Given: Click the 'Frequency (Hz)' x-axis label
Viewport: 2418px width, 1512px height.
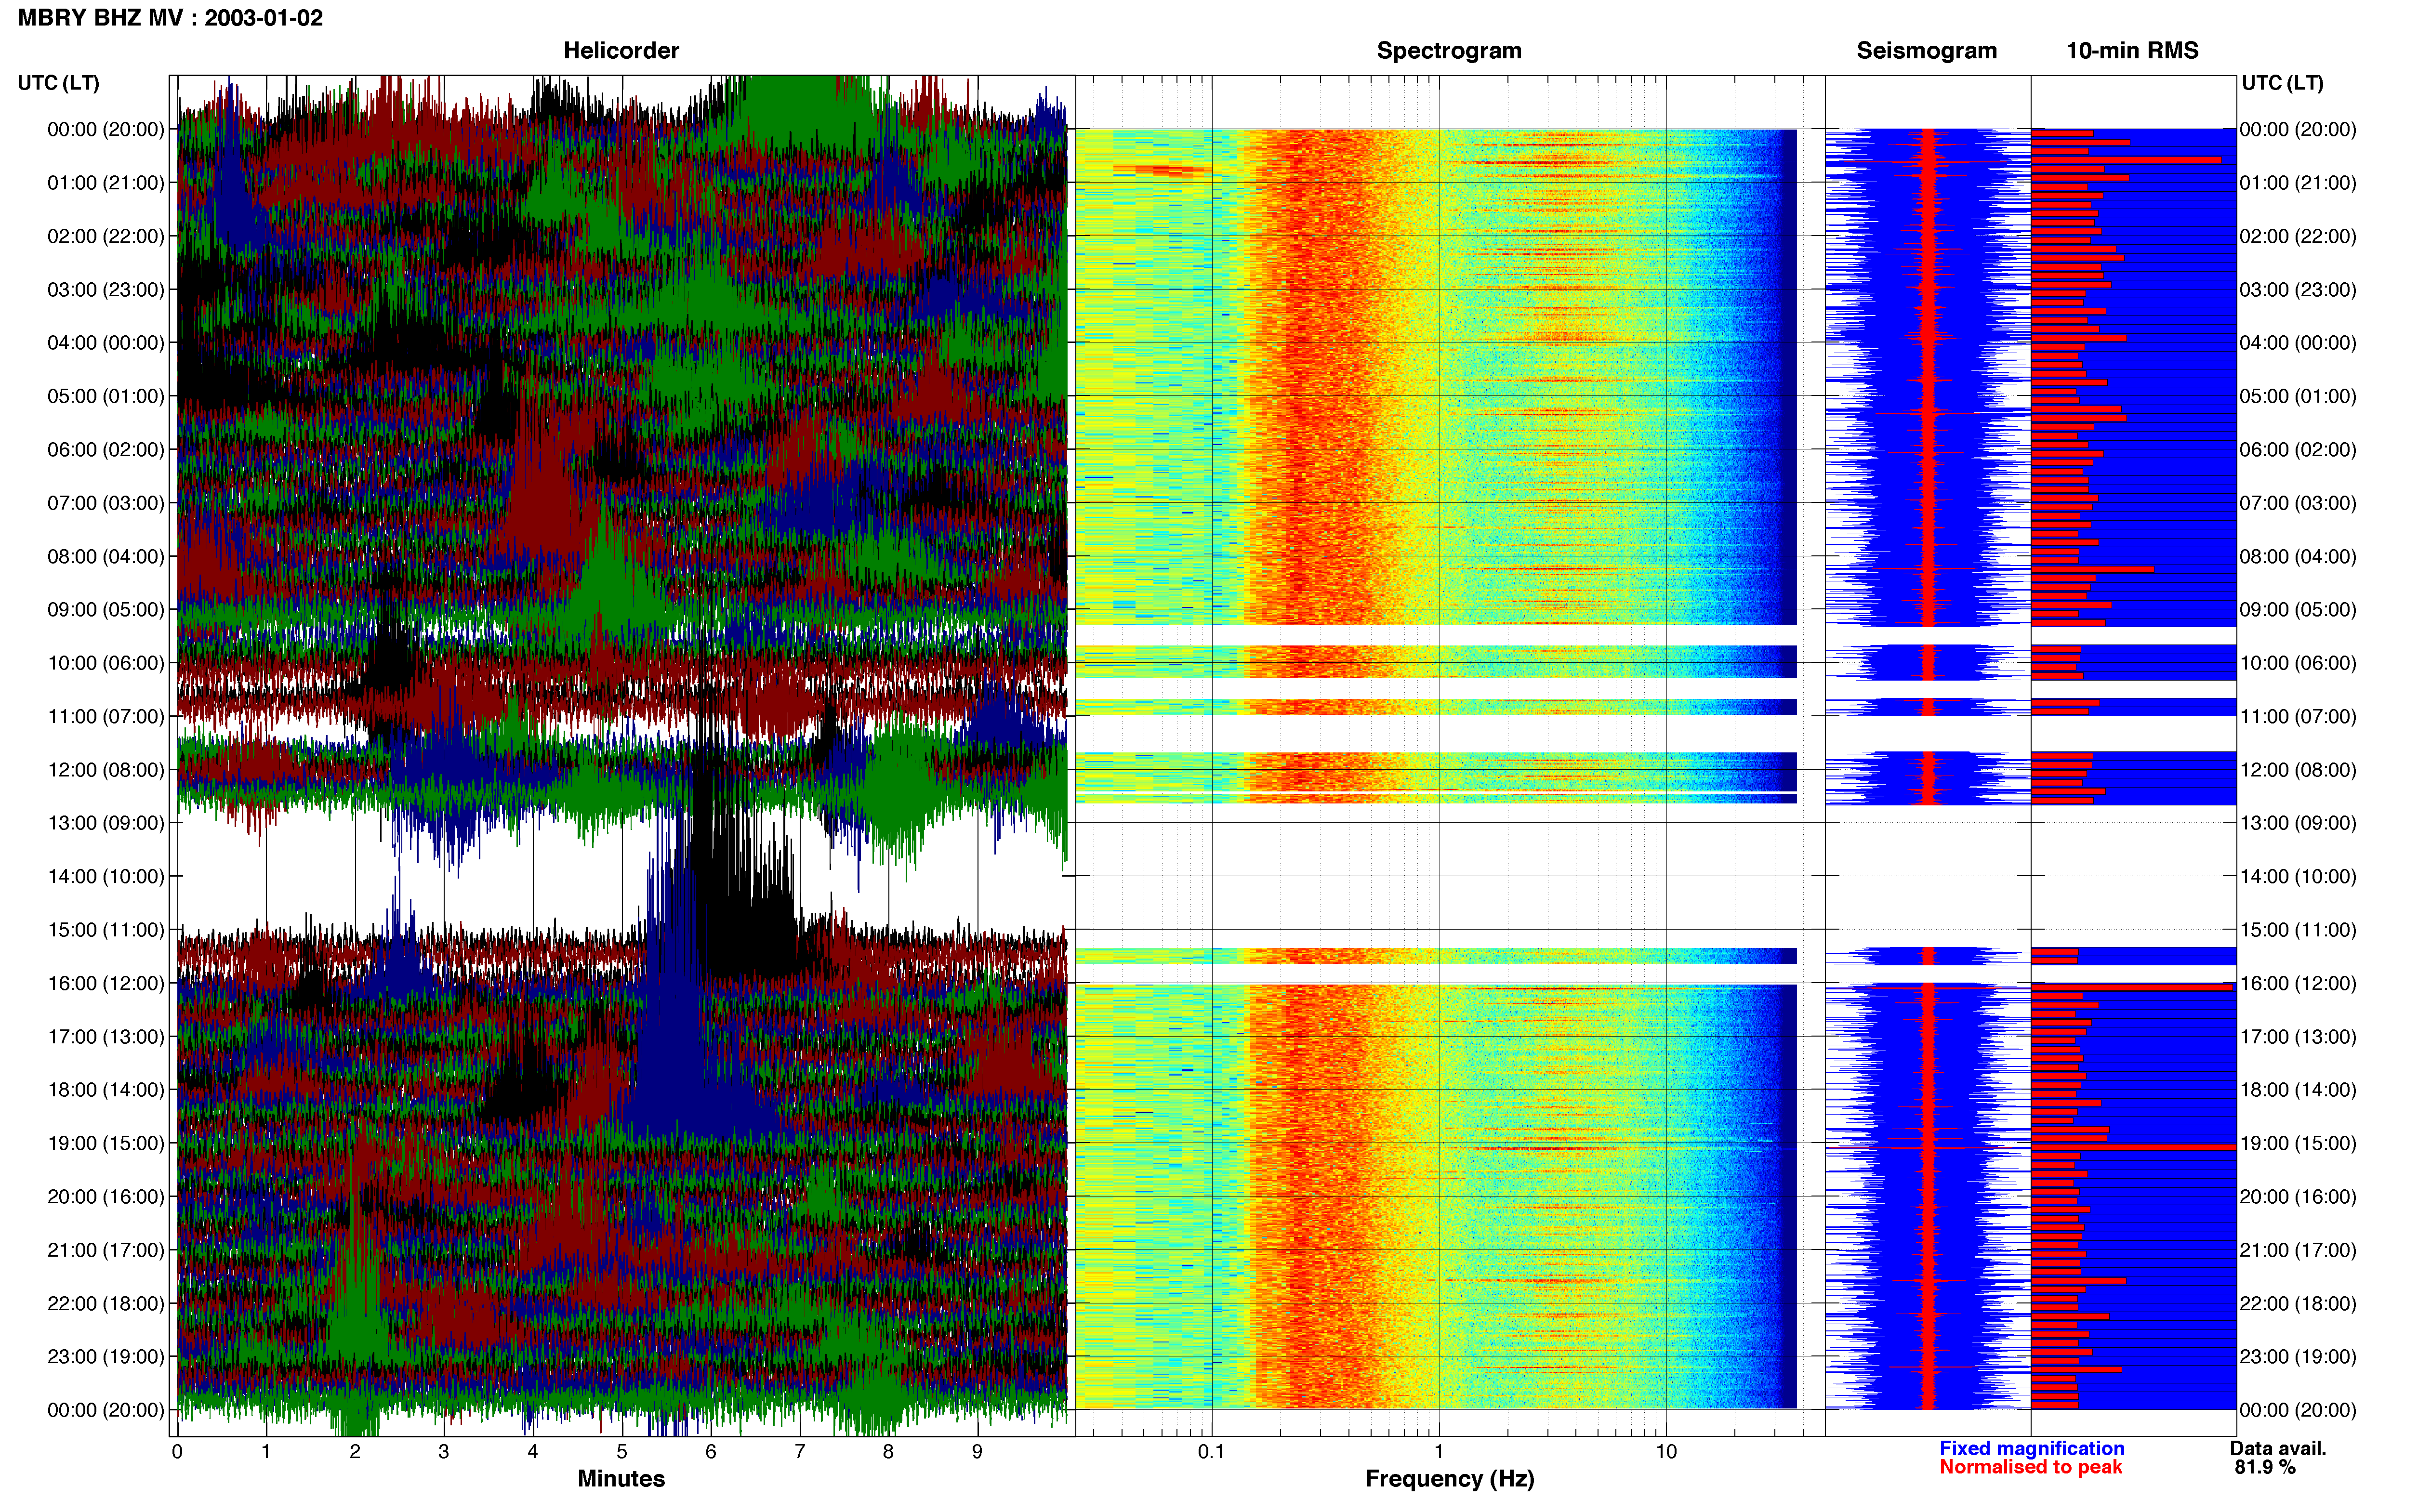Looking at the screenshot, I should point(1449,1479).
